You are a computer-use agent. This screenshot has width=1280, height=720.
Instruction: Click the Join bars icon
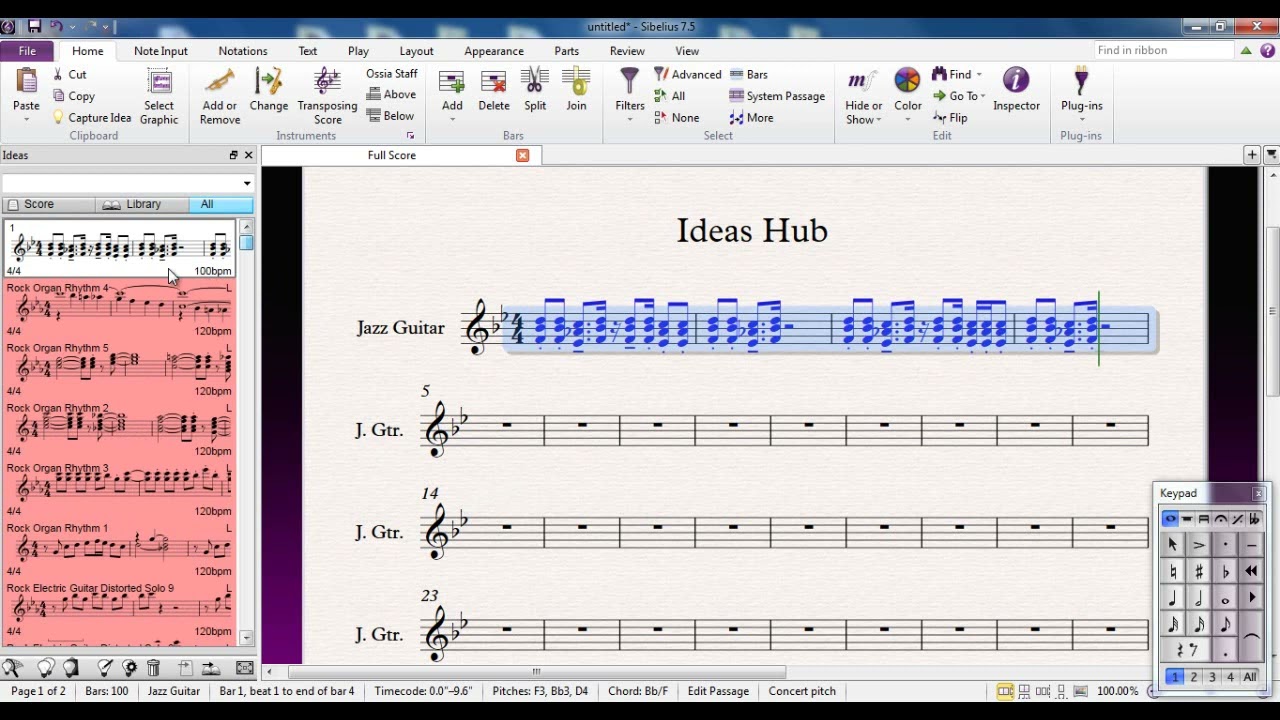click(576, 81)
